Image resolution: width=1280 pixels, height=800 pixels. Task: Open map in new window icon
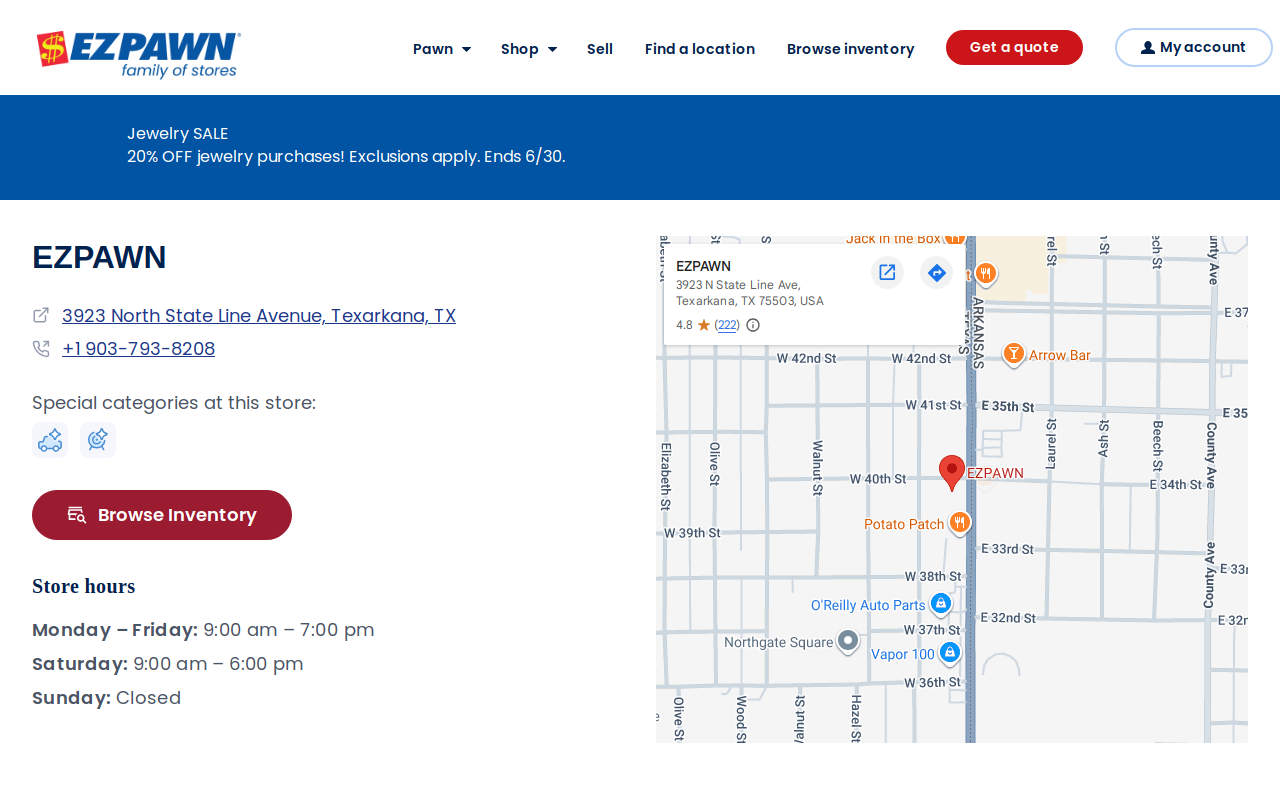[887, 272]
